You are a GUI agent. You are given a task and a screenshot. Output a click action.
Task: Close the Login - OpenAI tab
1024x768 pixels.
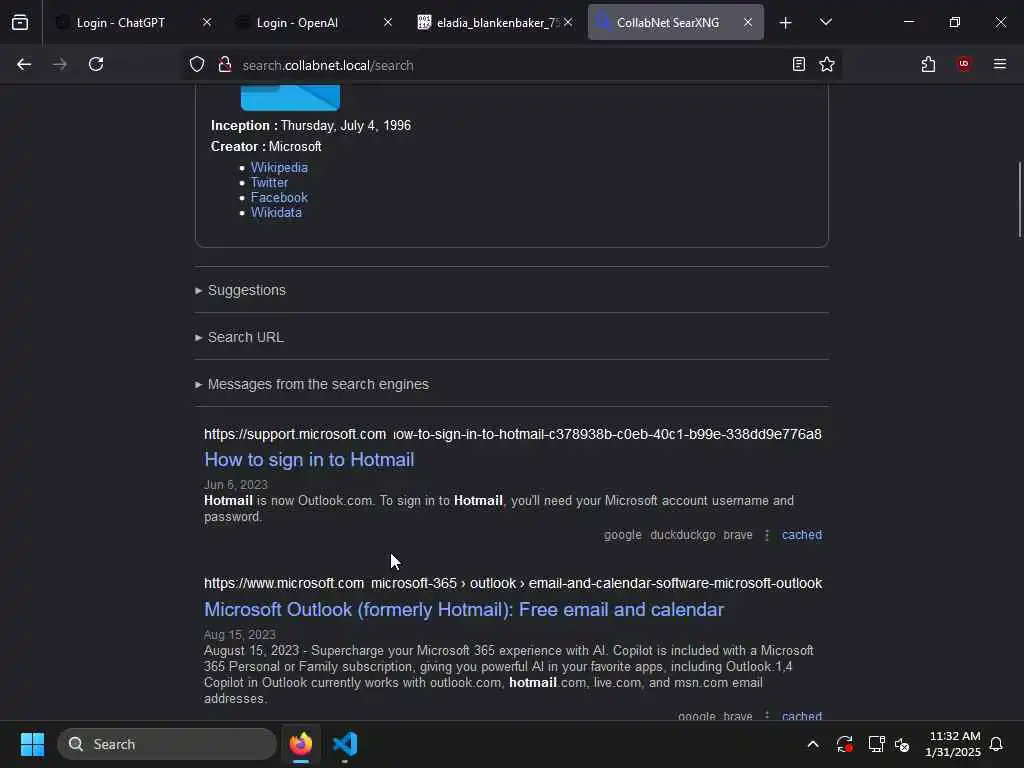tap(387, 22)
